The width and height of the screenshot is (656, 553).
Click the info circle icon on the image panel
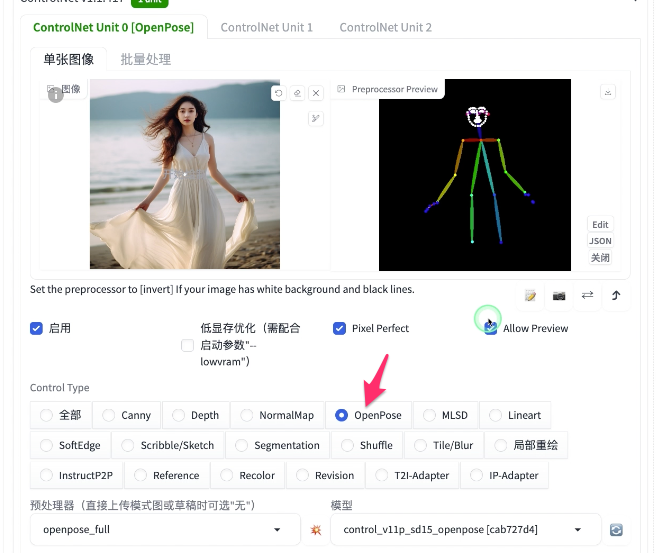56,95
